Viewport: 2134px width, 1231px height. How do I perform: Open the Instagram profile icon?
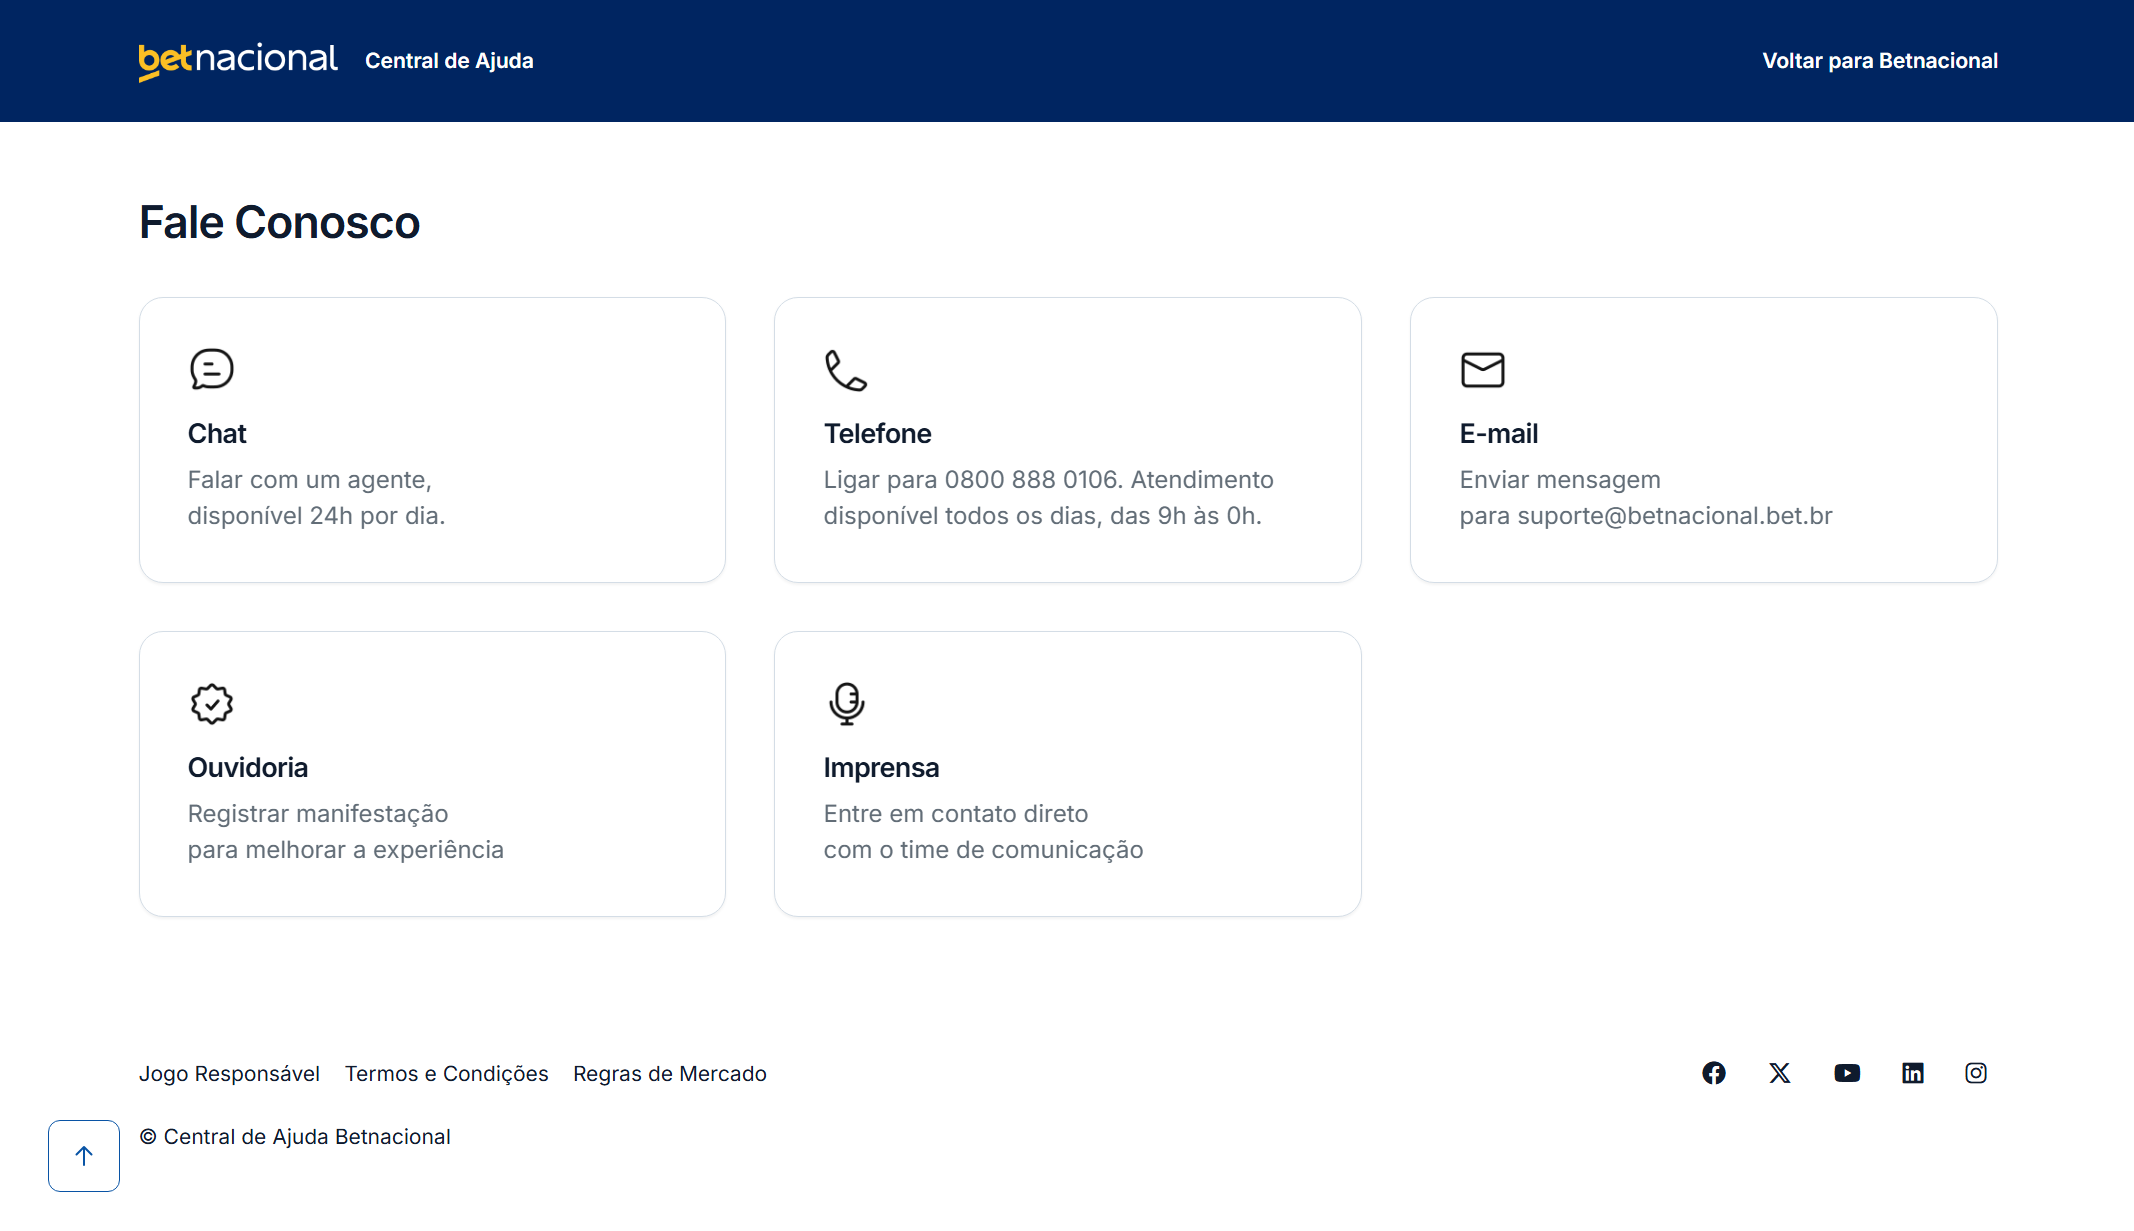coord(1976,1073)
